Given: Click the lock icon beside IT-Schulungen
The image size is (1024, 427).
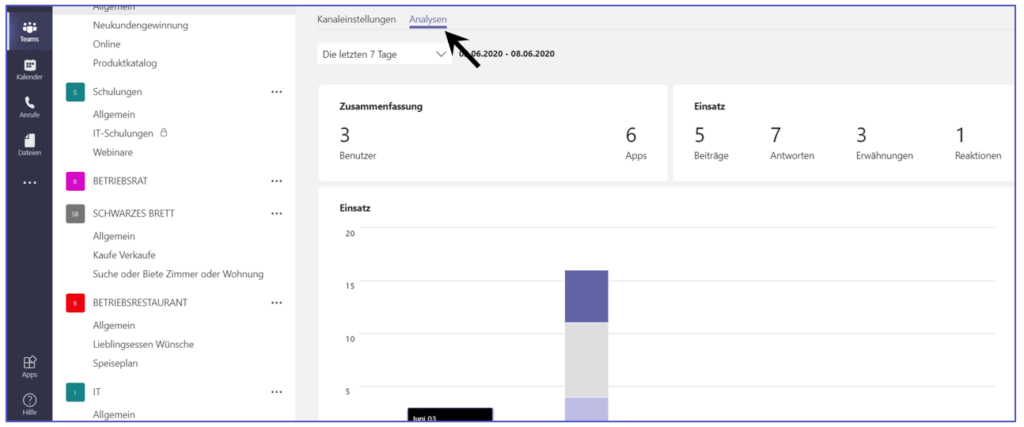Looking at the screenshot, I should [163, 133].
